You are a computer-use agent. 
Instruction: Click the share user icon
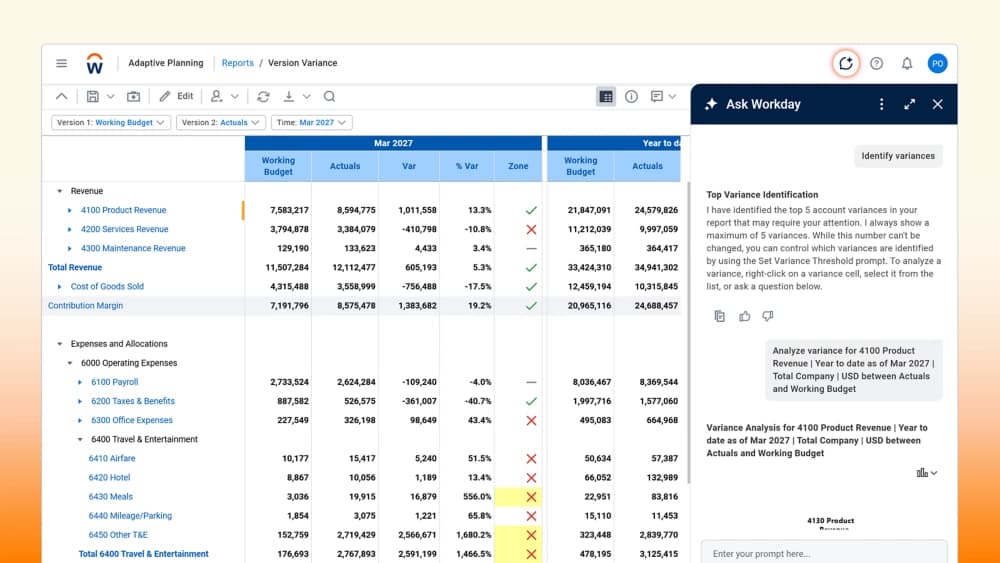point(217,96)
